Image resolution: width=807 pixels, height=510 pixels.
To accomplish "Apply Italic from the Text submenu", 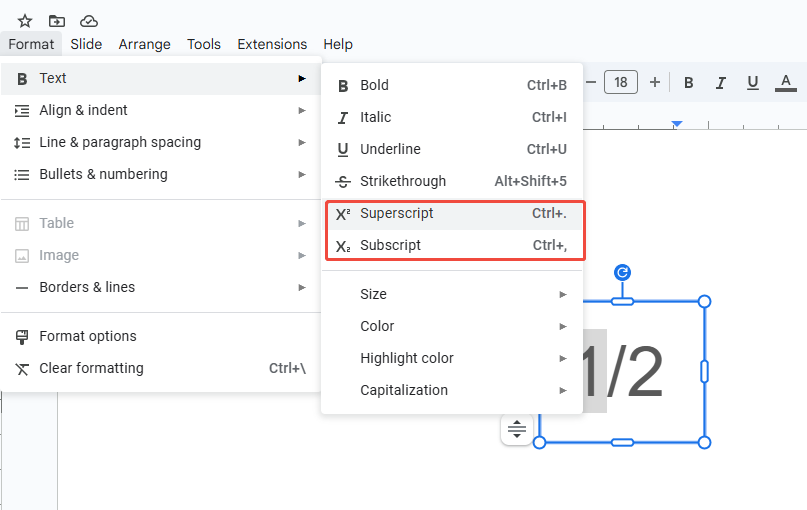I will pyautogui.click(x=452, y=117).
